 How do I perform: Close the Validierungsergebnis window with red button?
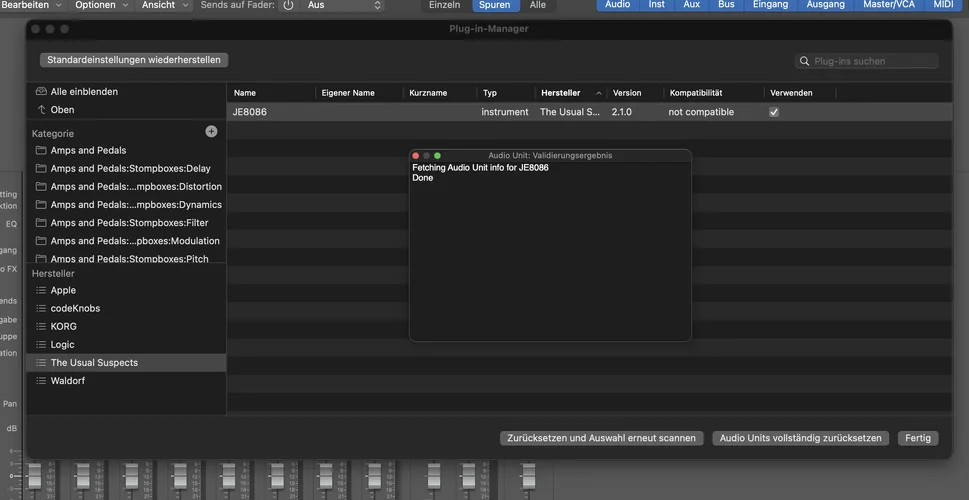pos(416,156)
